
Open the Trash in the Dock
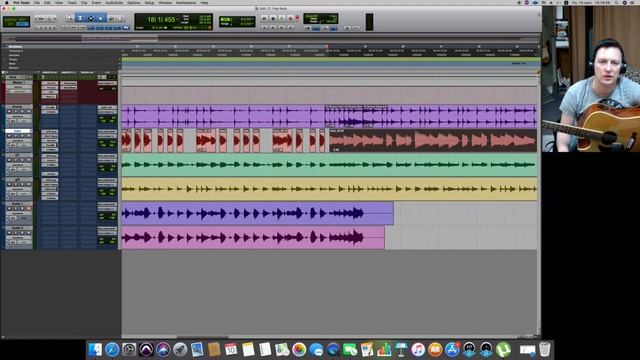[544, 350]
